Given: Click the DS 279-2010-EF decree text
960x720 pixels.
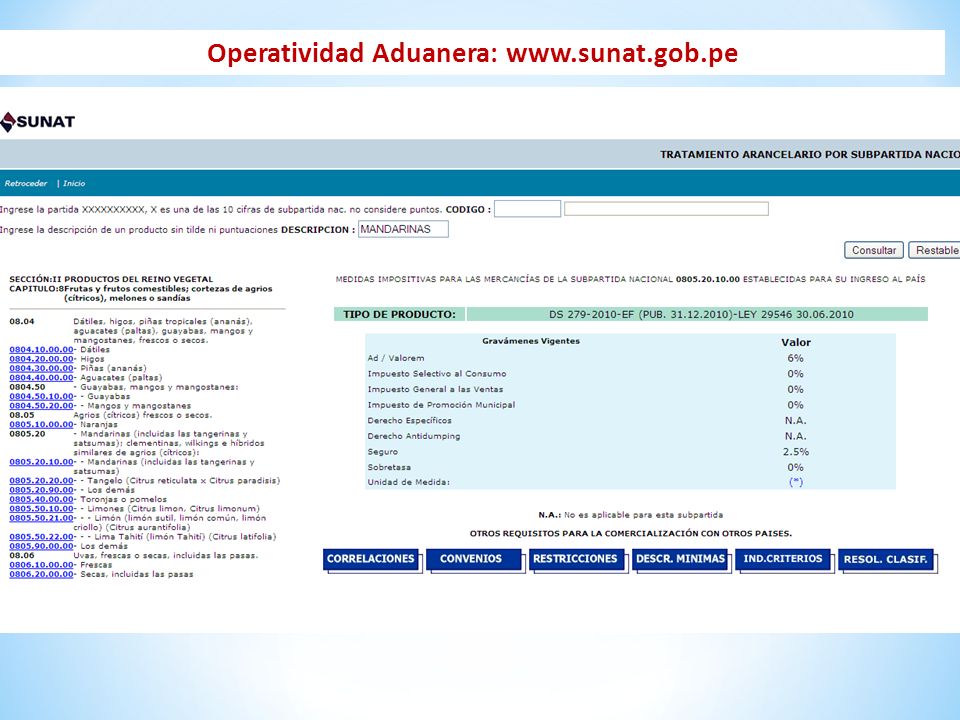Looking at the screenshot, I should coord(701,315).
